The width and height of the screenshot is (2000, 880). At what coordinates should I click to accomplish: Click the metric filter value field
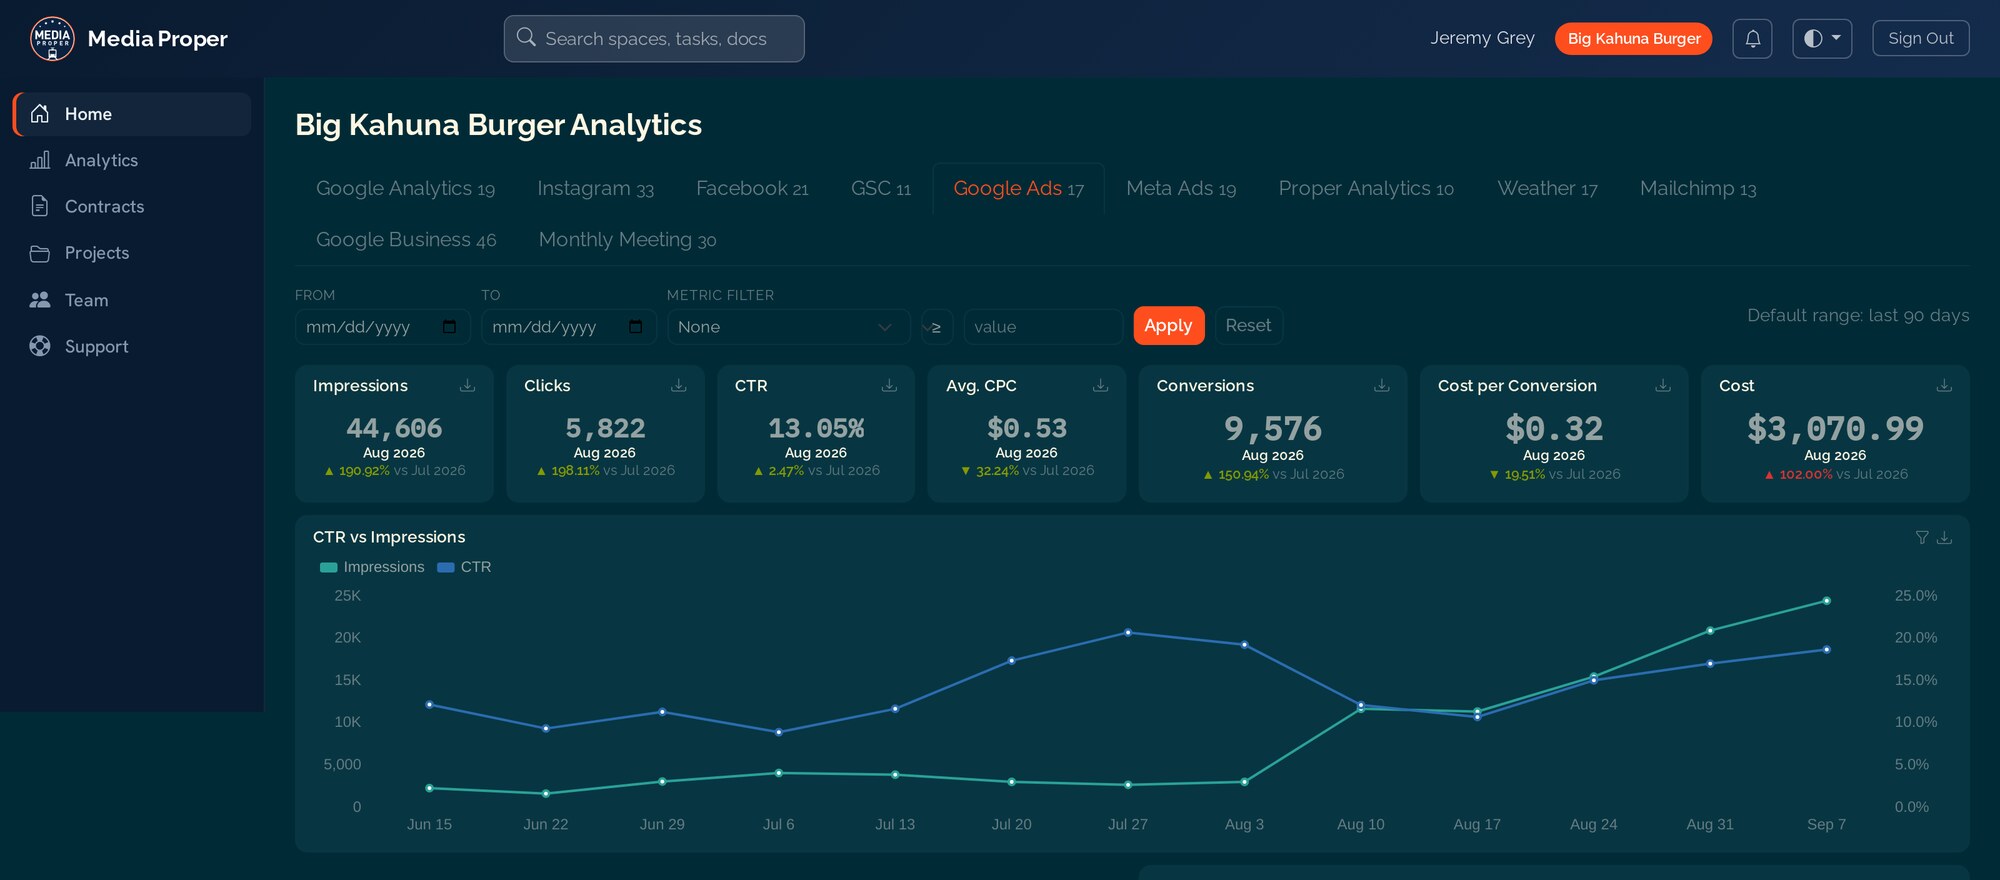coord(1042,327)
